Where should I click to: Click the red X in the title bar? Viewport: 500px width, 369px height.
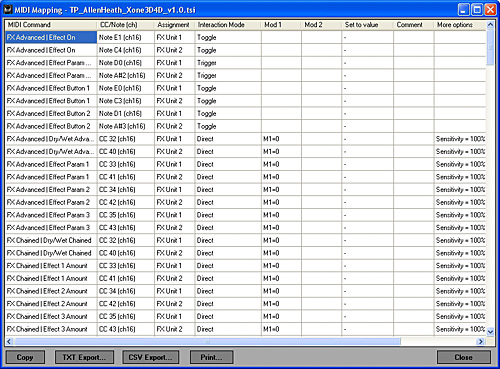(x=490, y=10)
